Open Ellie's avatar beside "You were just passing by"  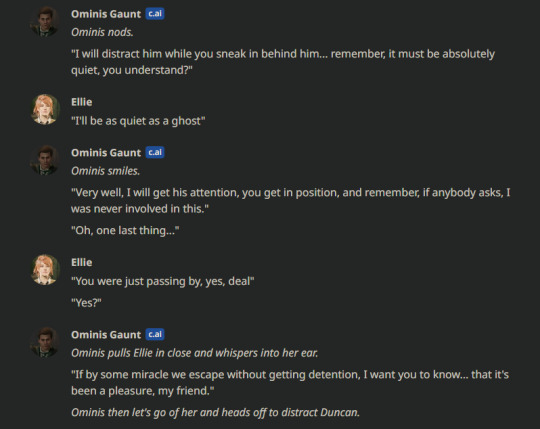click(x=45, y=270)
